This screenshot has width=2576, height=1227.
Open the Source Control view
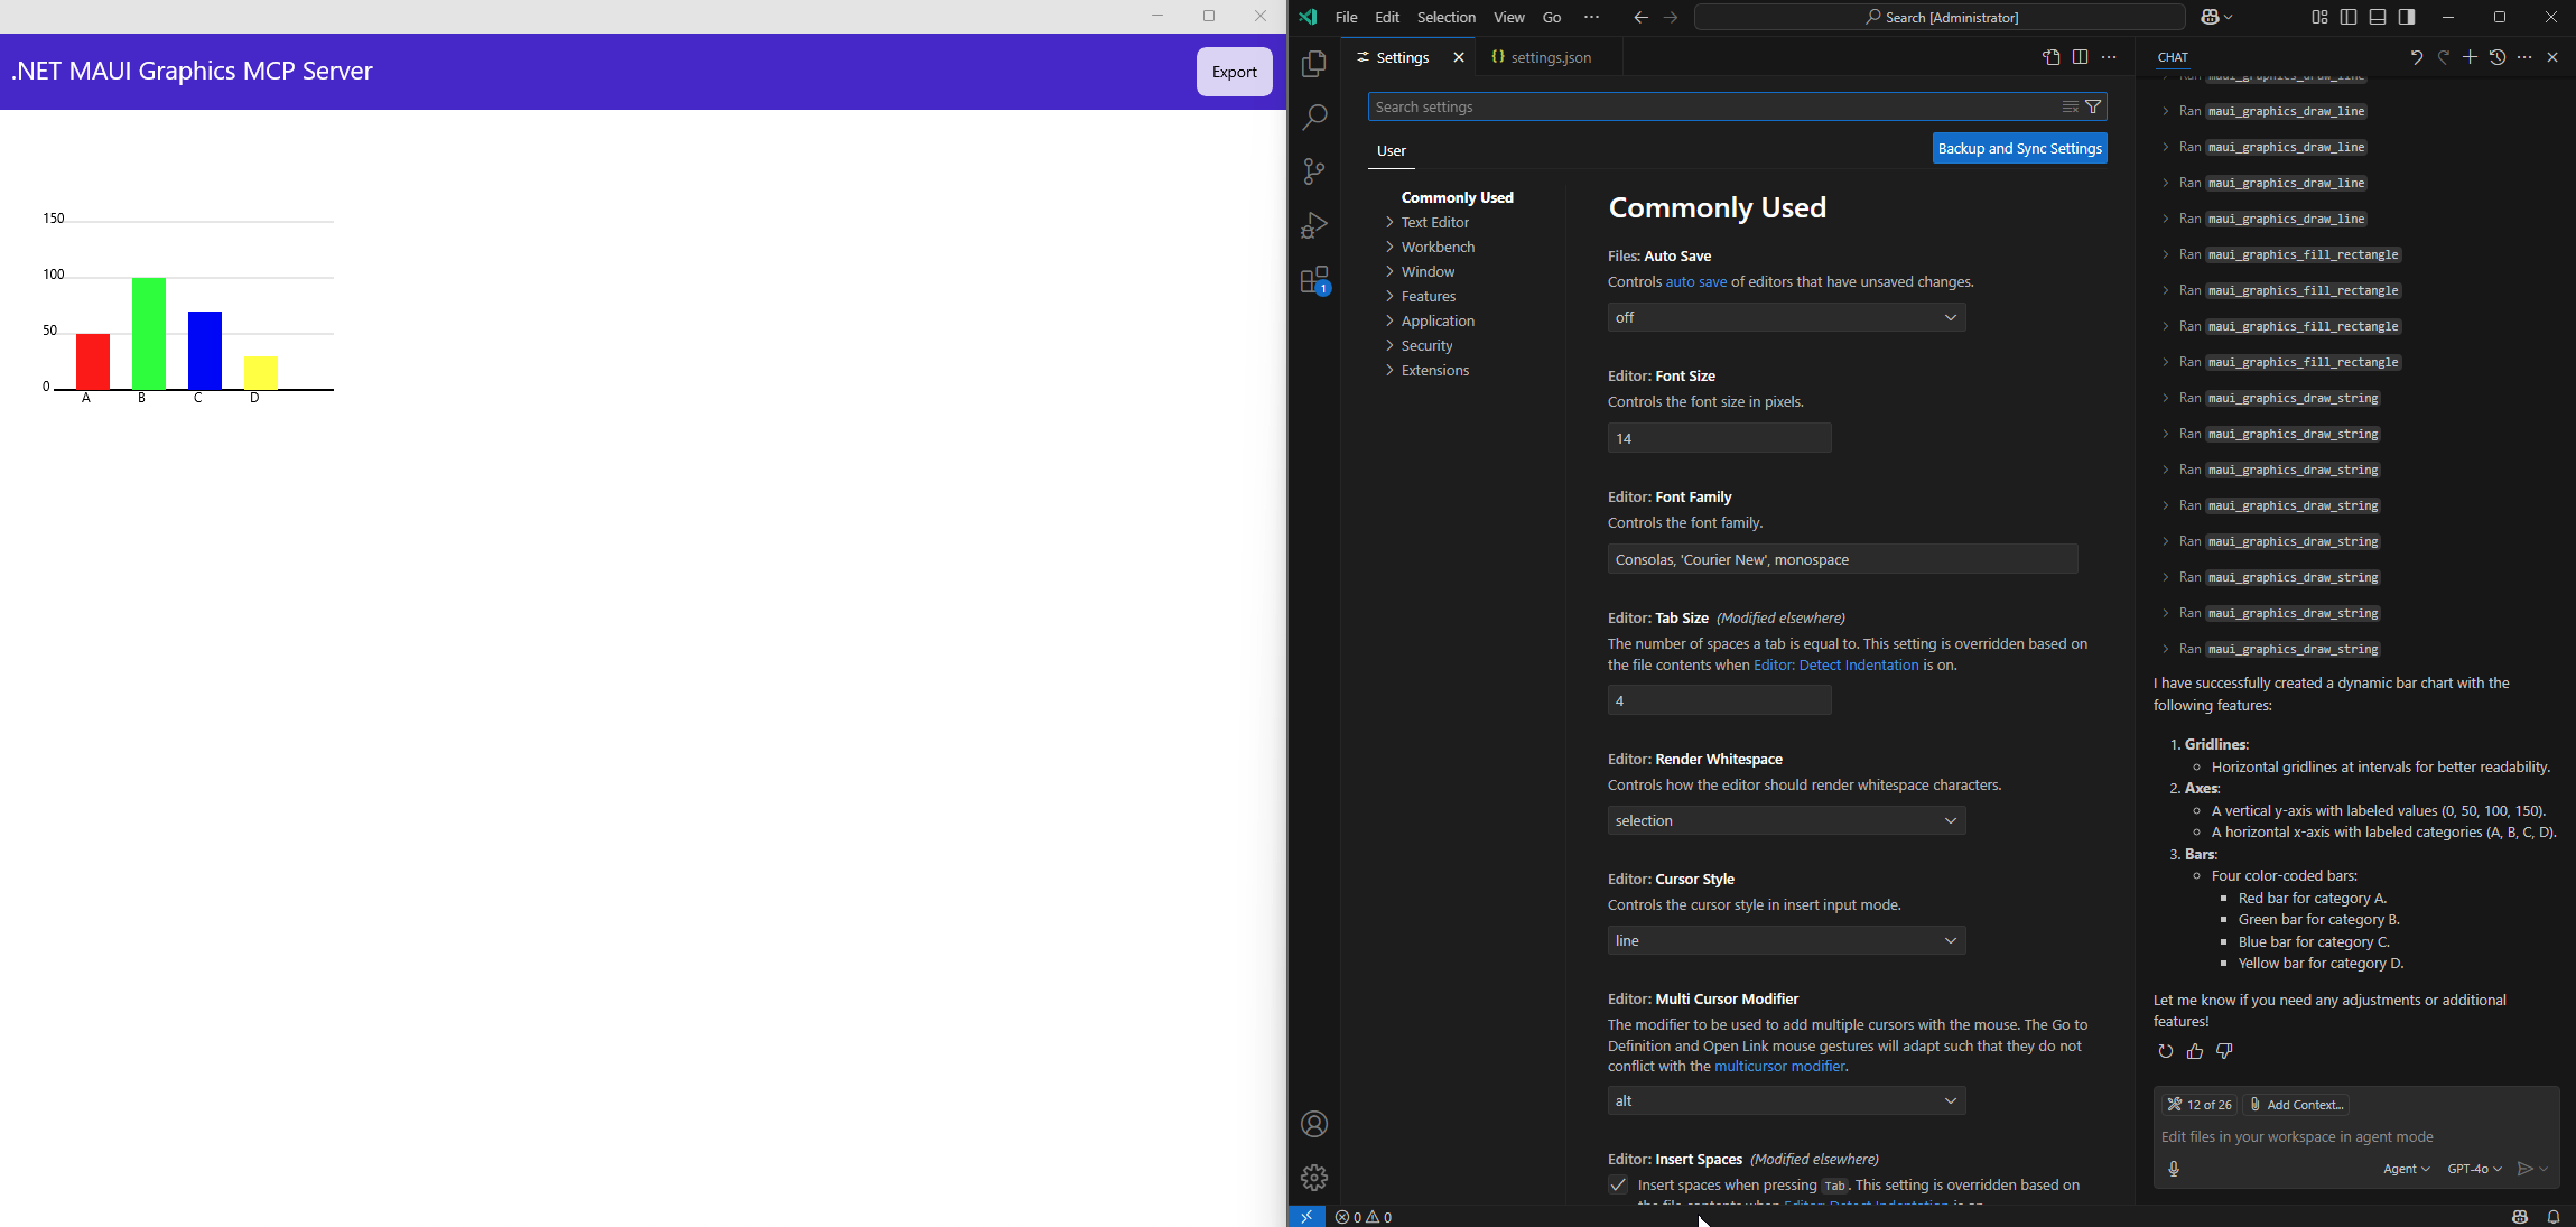click(x=1314, y=171)
